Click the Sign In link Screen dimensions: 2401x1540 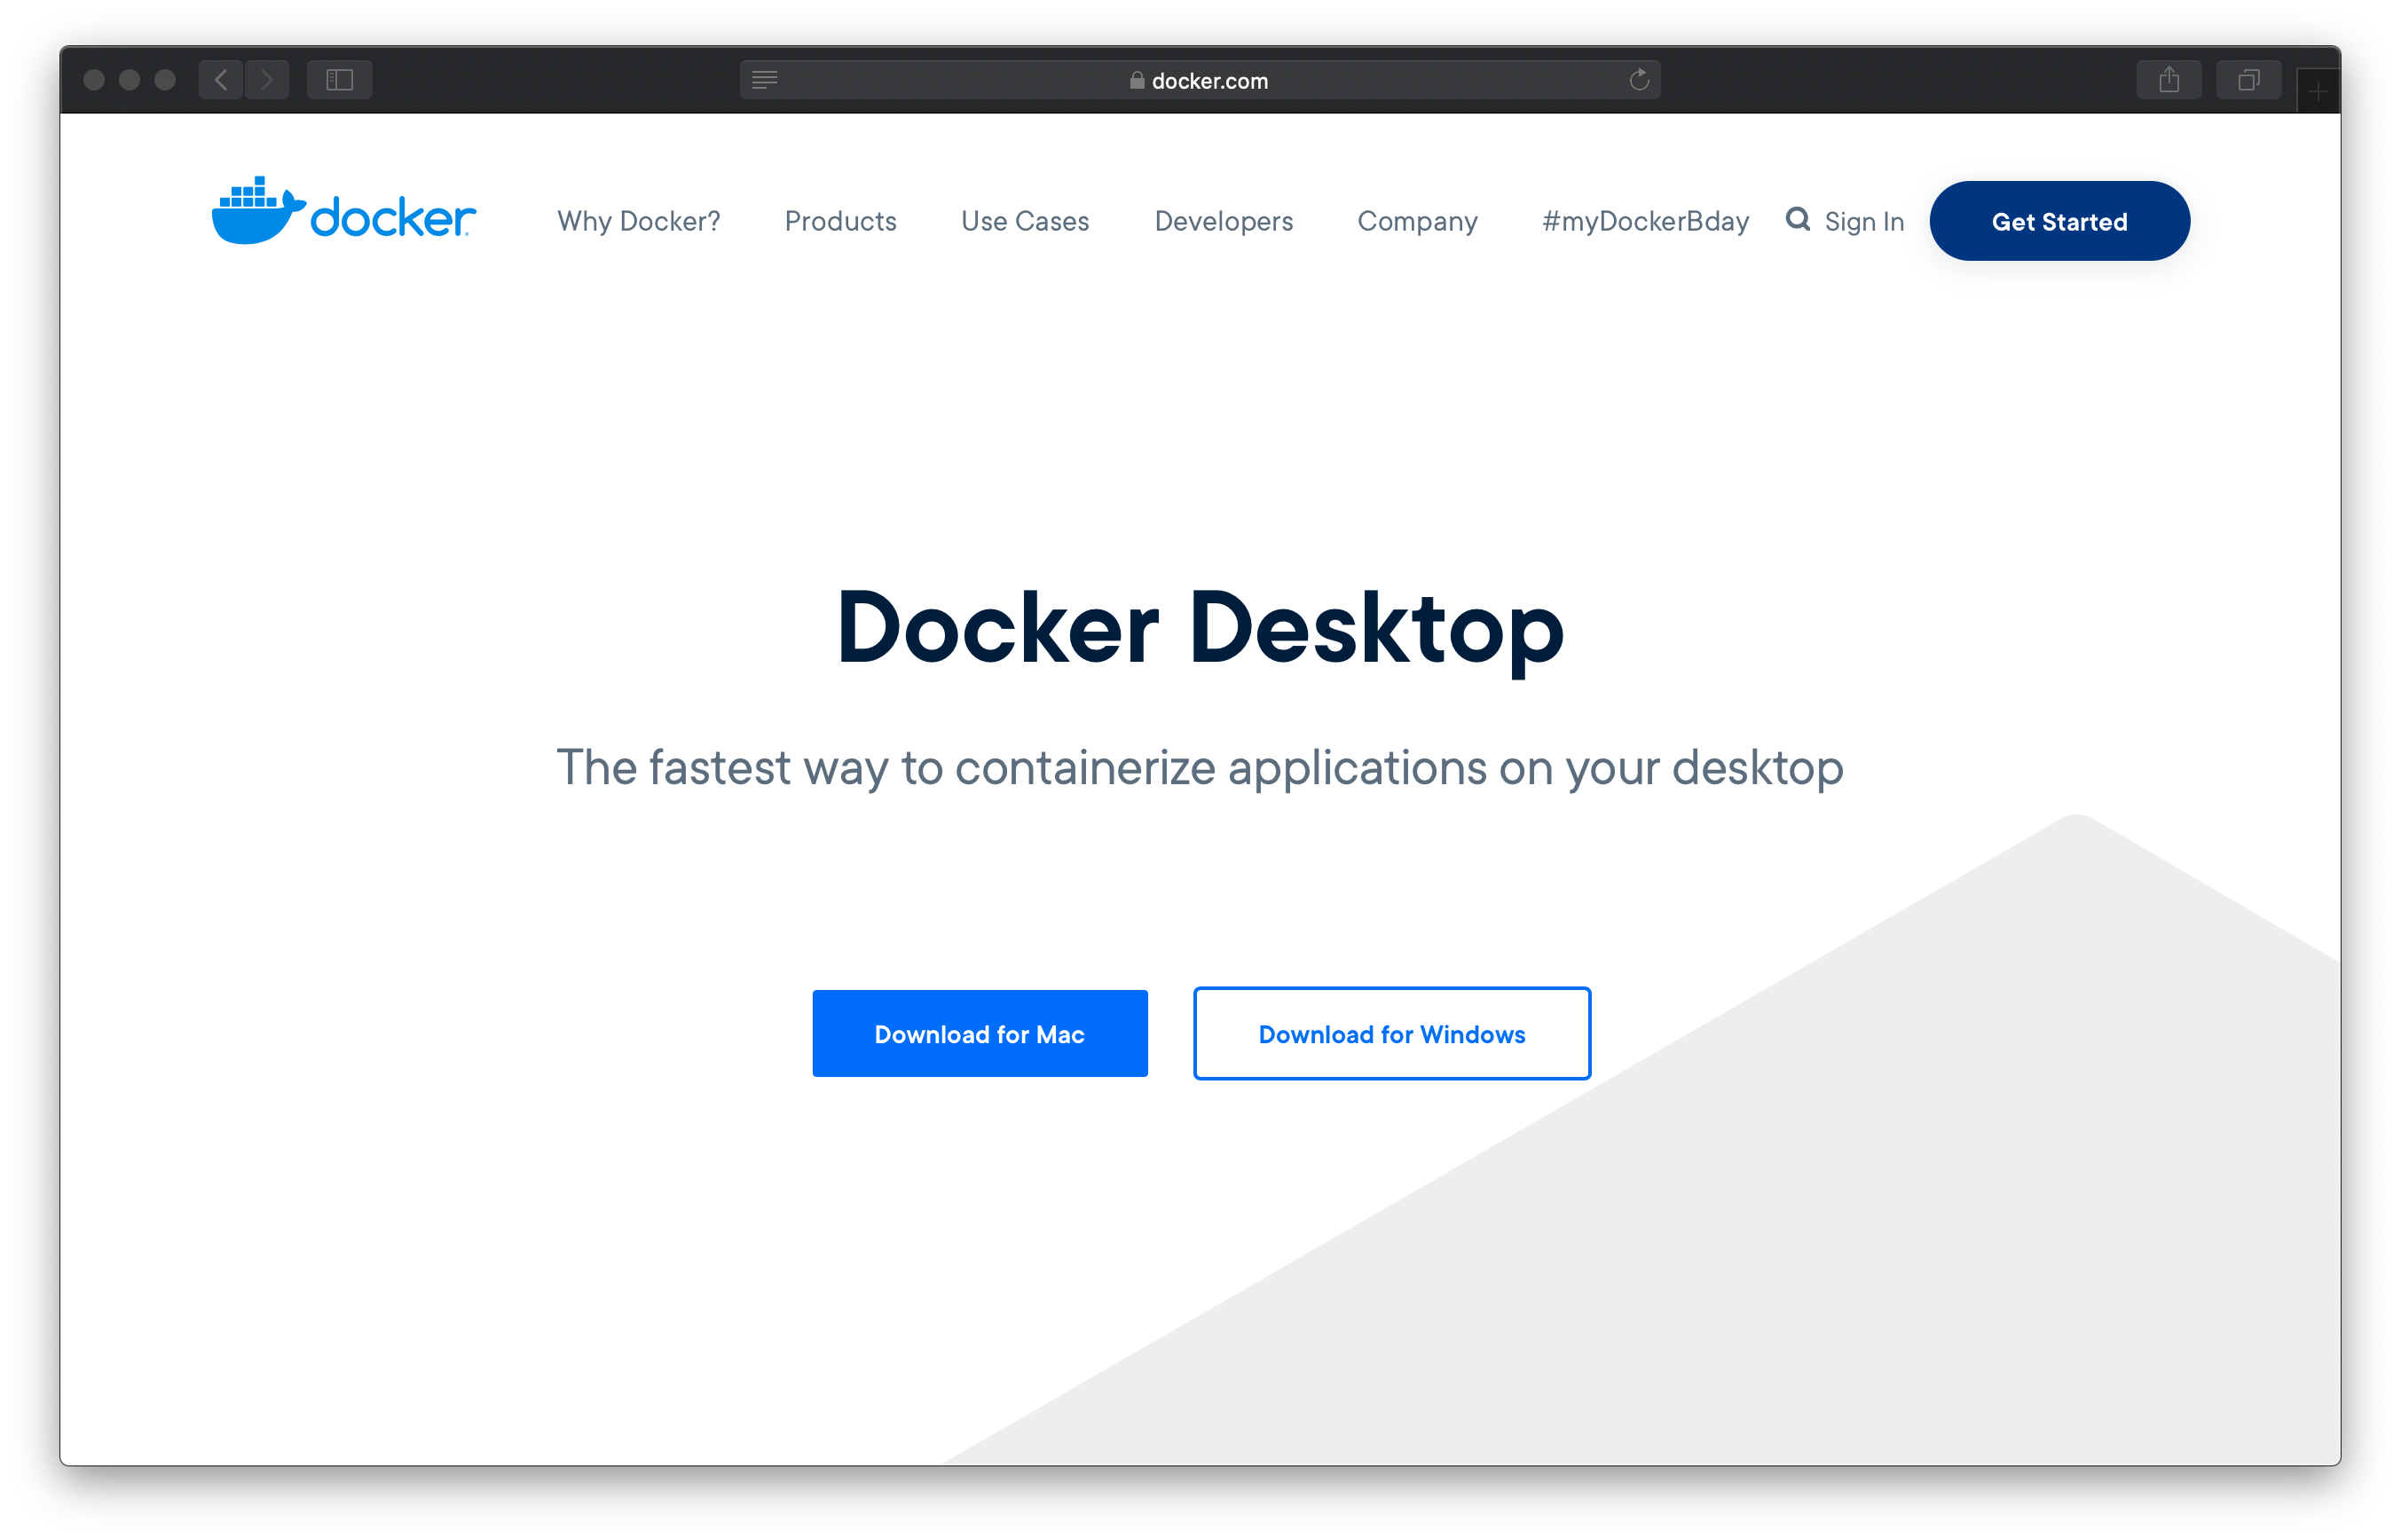tap(1864, 221)
